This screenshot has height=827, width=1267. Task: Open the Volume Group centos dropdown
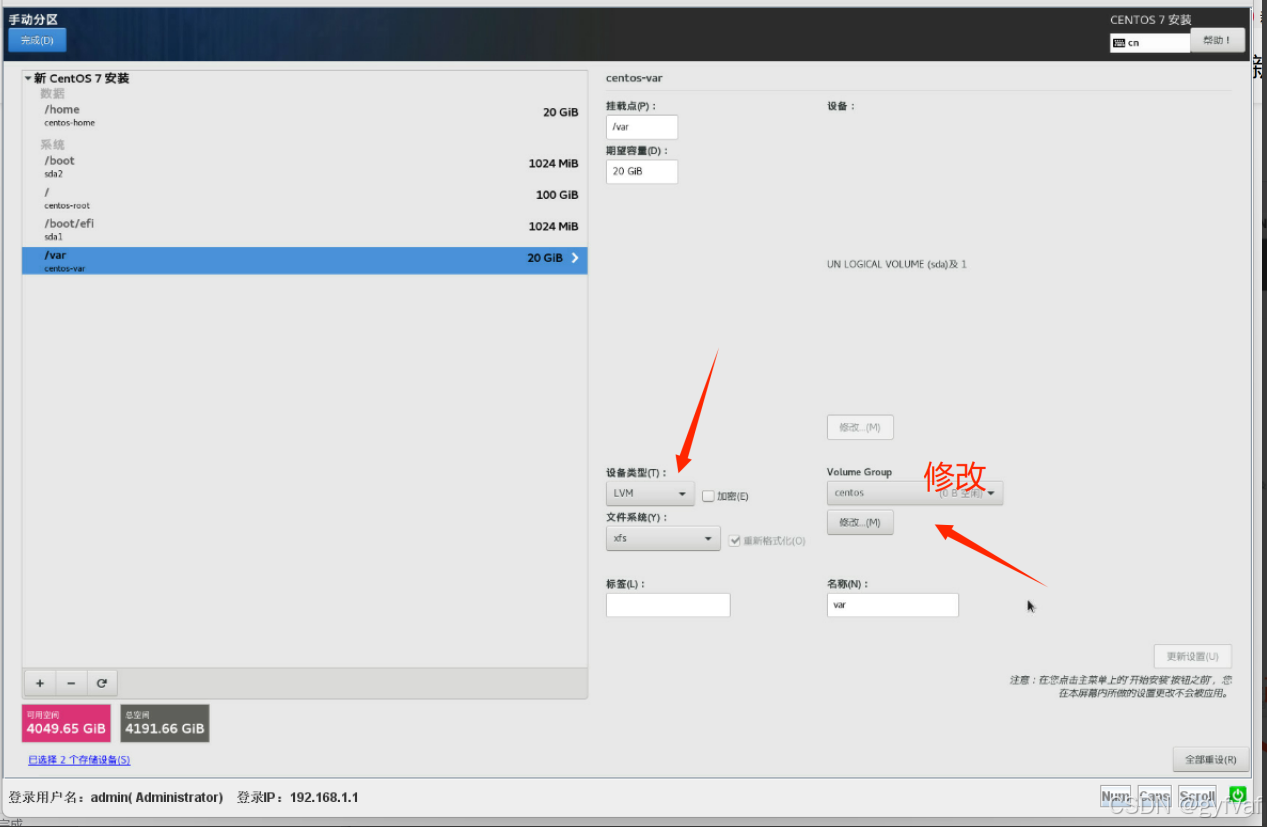tap(915, 493)
